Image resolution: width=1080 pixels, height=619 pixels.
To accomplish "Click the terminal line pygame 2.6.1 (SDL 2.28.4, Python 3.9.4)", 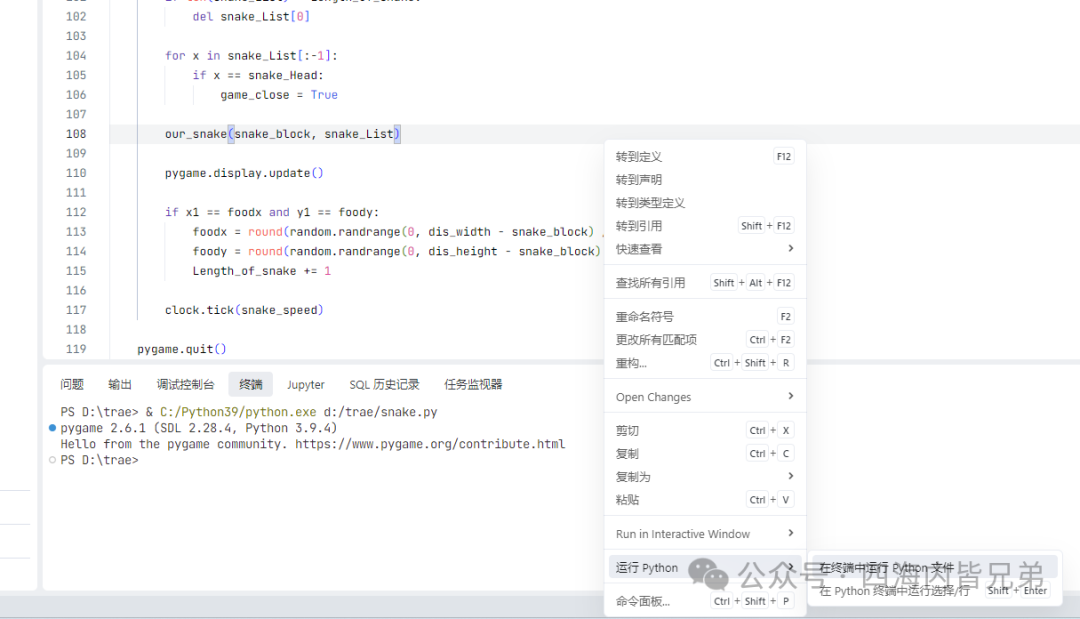I will point(198,428).
